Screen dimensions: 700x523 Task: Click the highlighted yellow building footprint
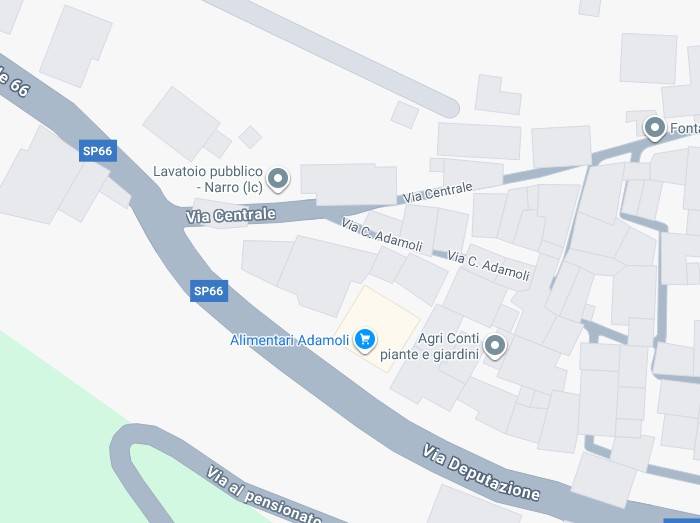point(378,328)
